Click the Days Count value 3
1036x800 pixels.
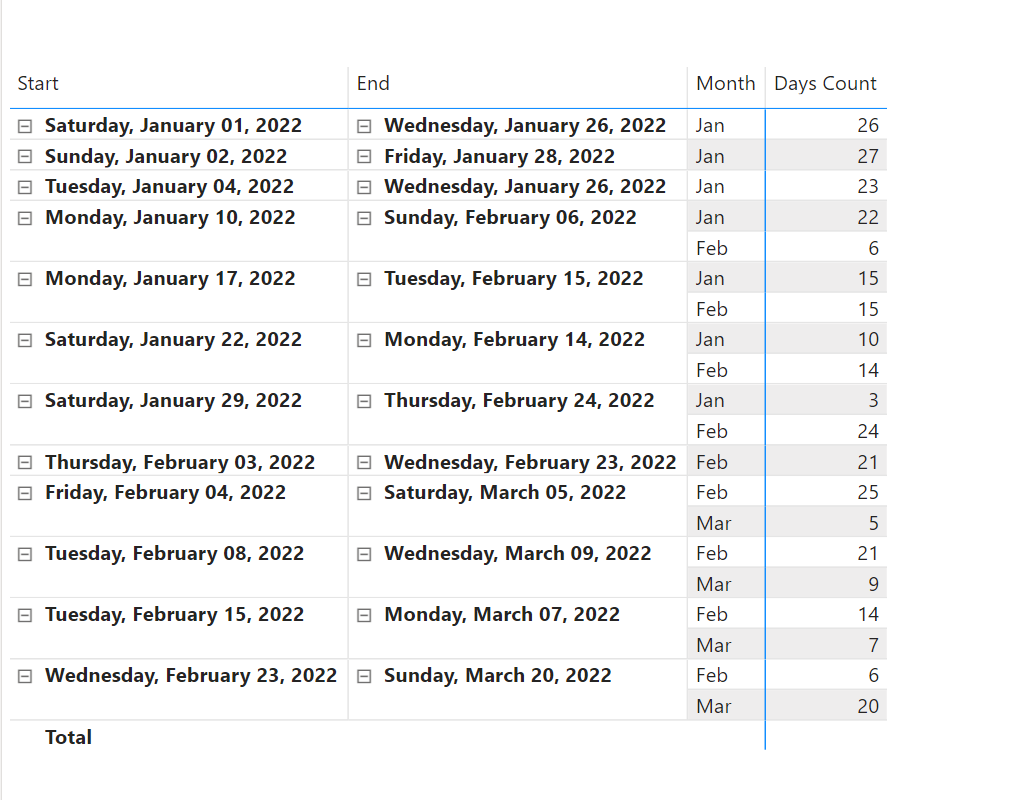873,400
